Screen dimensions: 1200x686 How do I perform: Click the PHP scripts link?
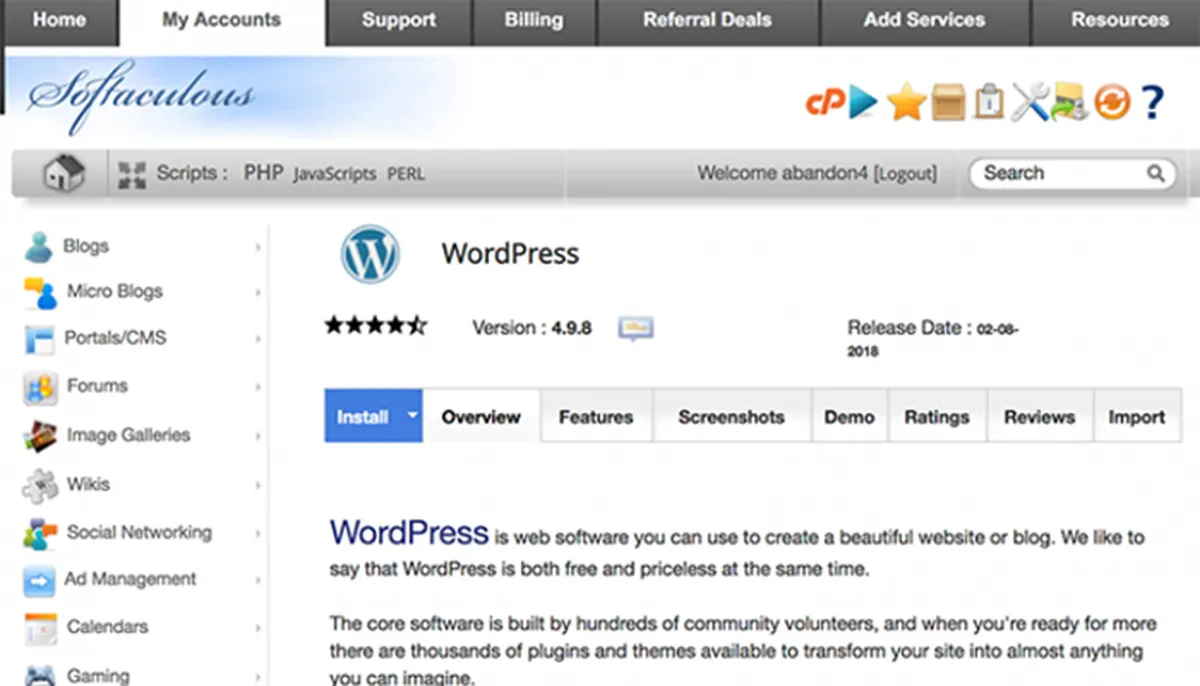264,173
